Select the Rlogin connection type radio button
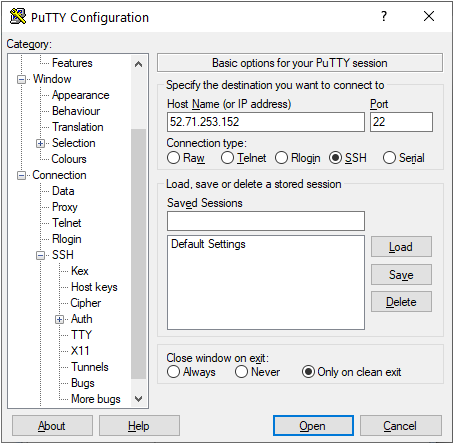This screenshot has height=444, width=454. click(281, 158)
